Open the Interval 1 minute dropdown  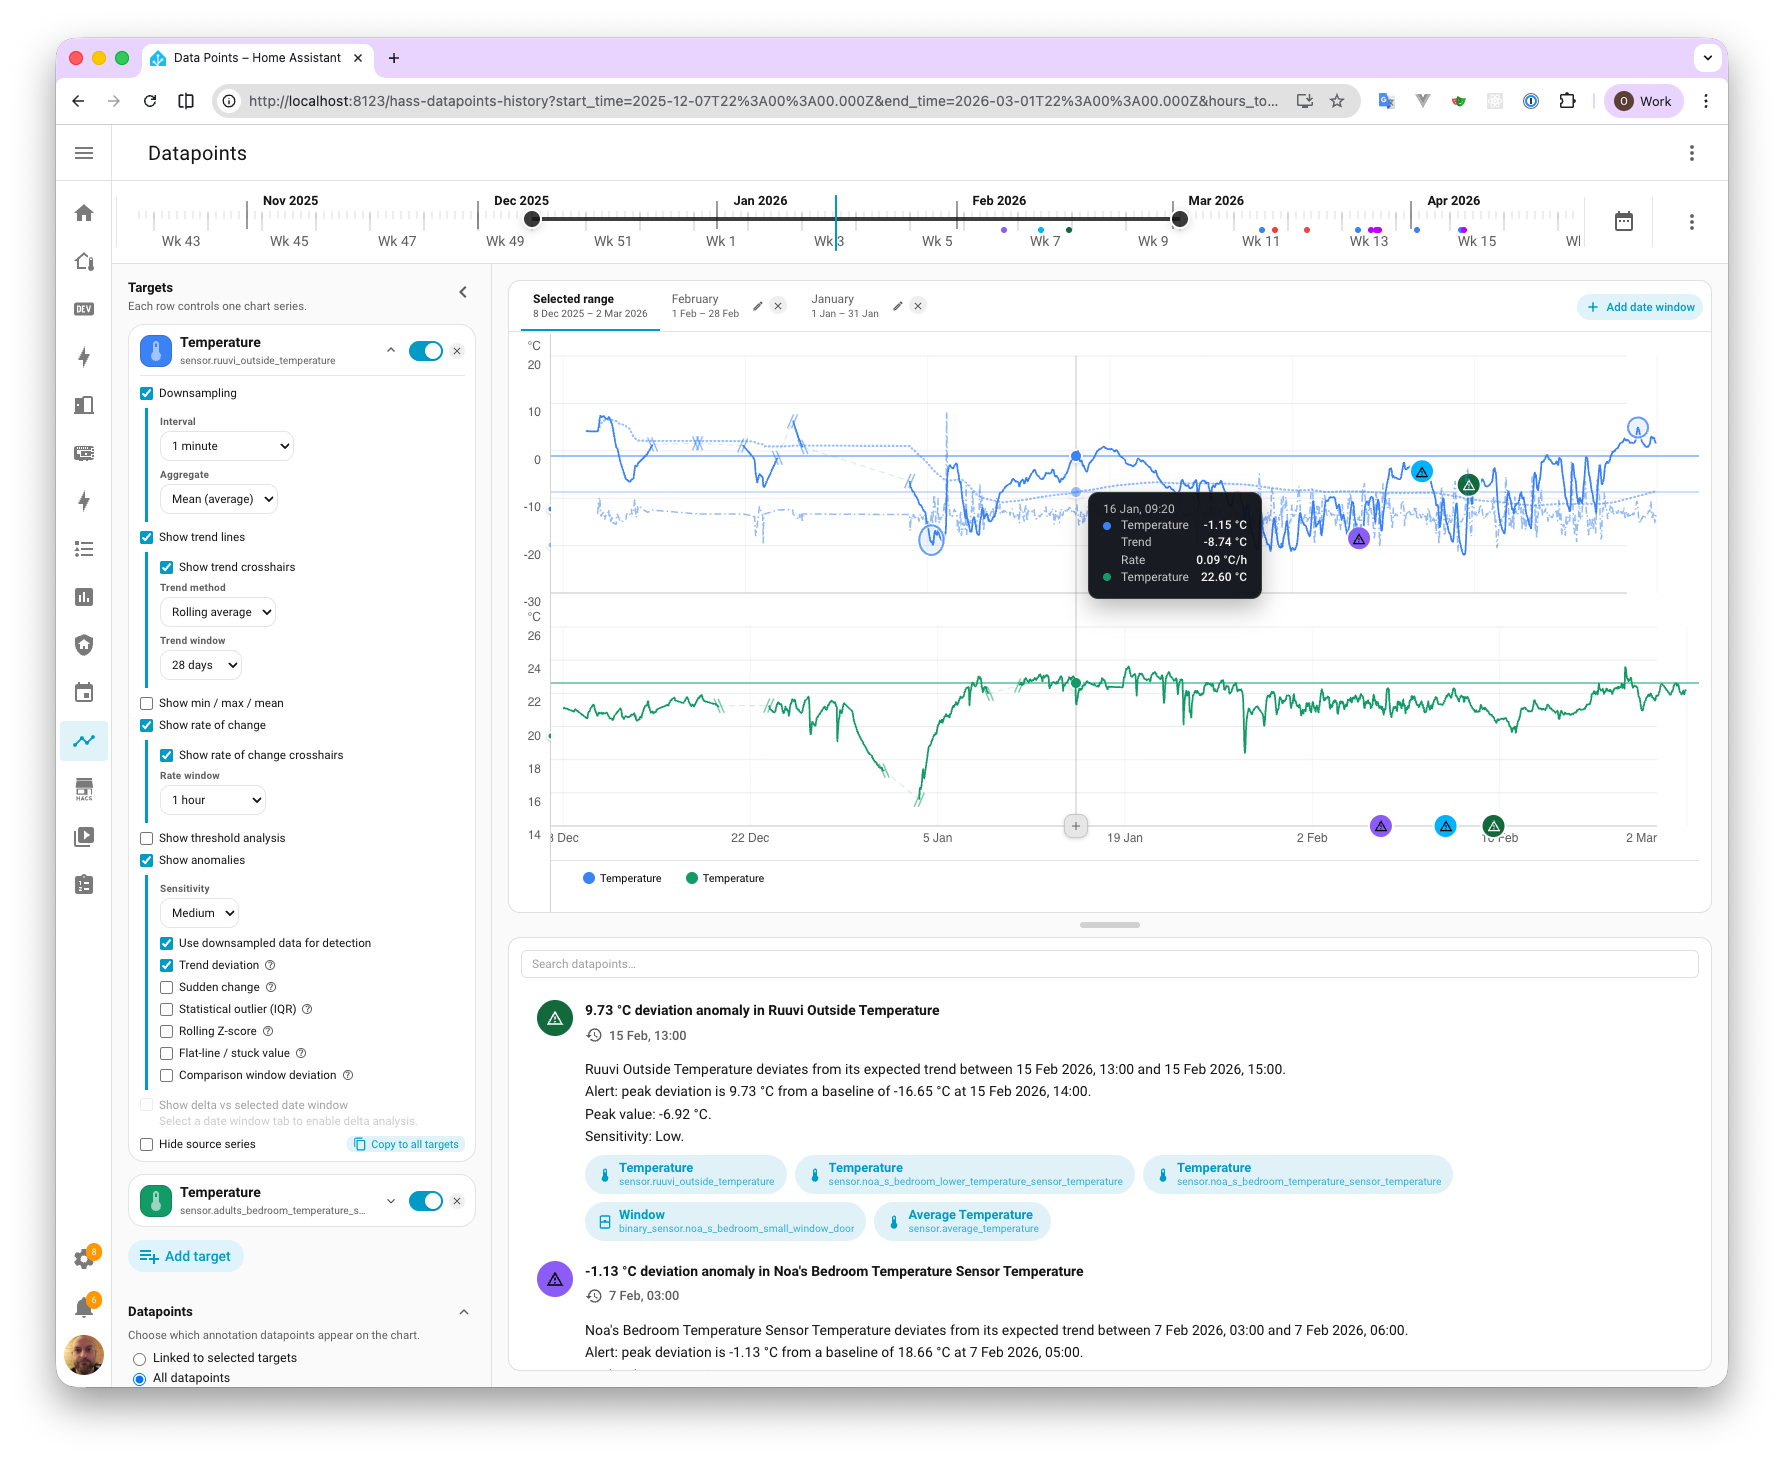[x=227, y=446]
